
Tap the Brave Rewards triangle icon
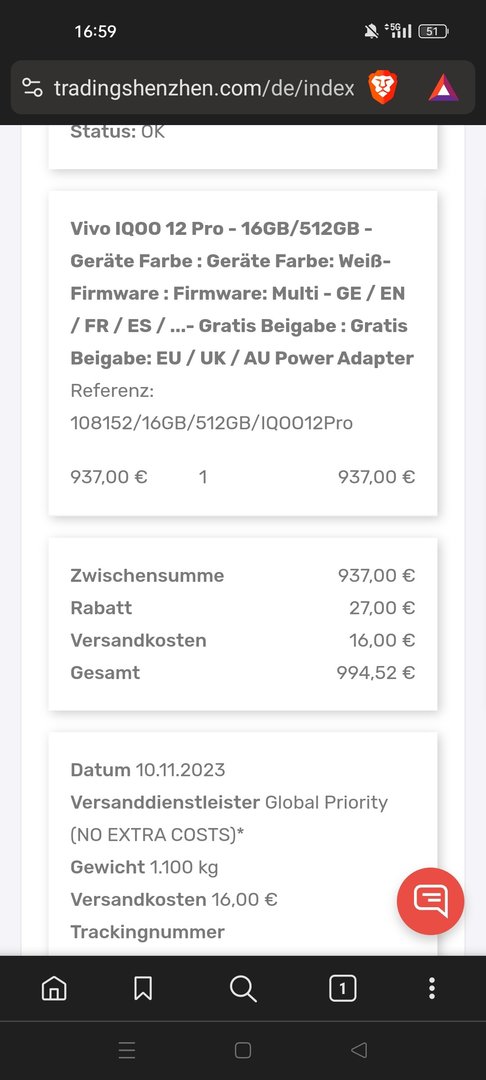click(443, 88)
